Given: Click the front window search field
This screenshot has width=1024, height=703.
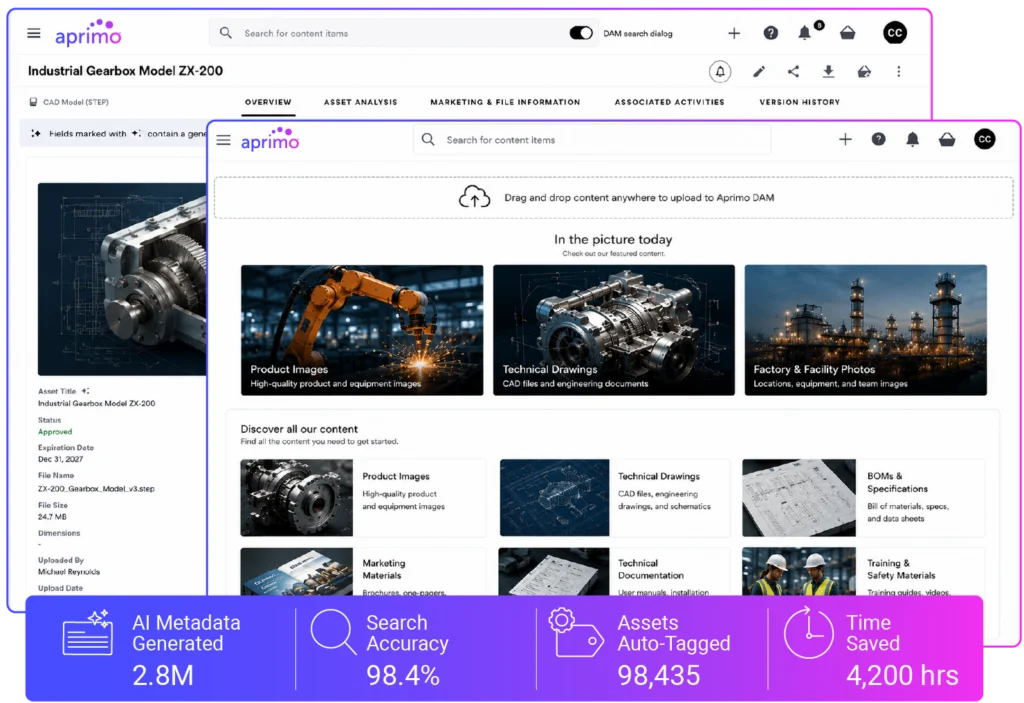Looking at the screenshot, I should pos(592,139).
